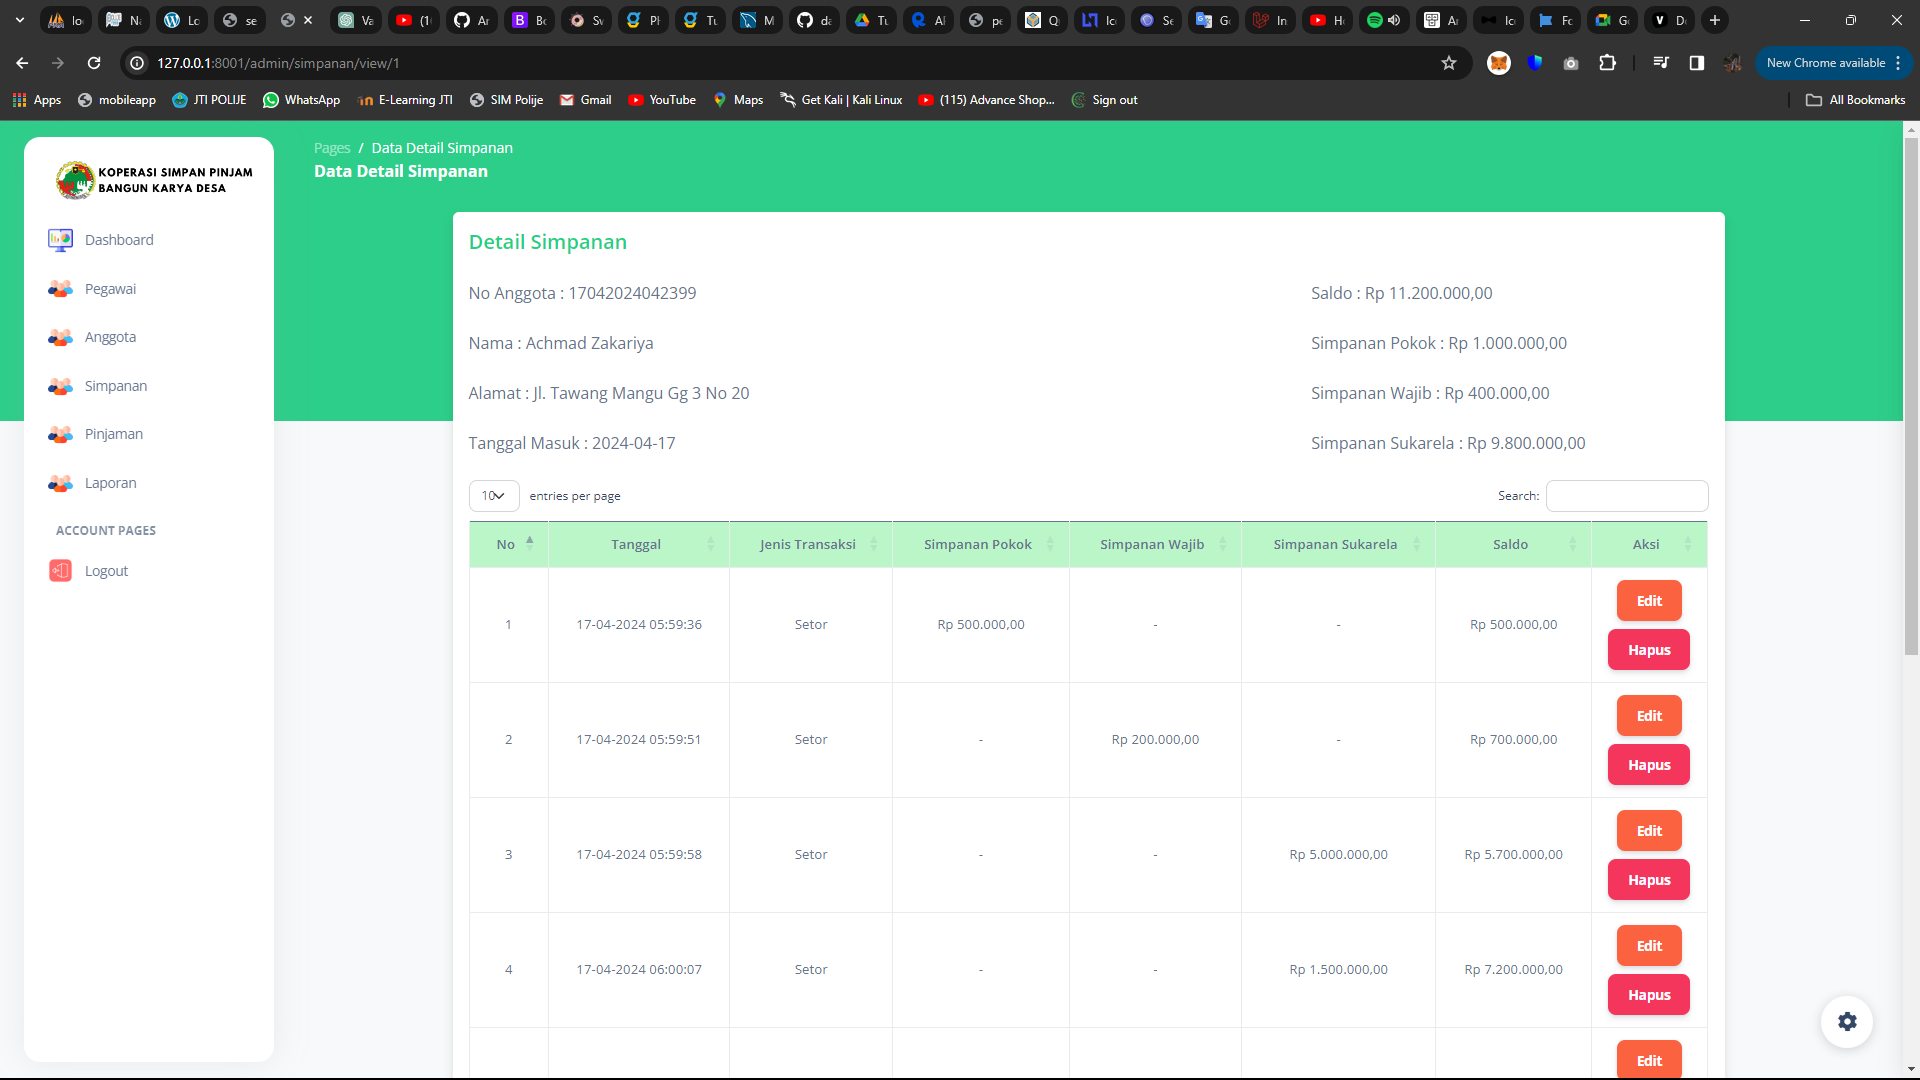The image size is (1920, 1080).
Task: Click the Pinjaman sidebar icon
Action: pos(60,434)
